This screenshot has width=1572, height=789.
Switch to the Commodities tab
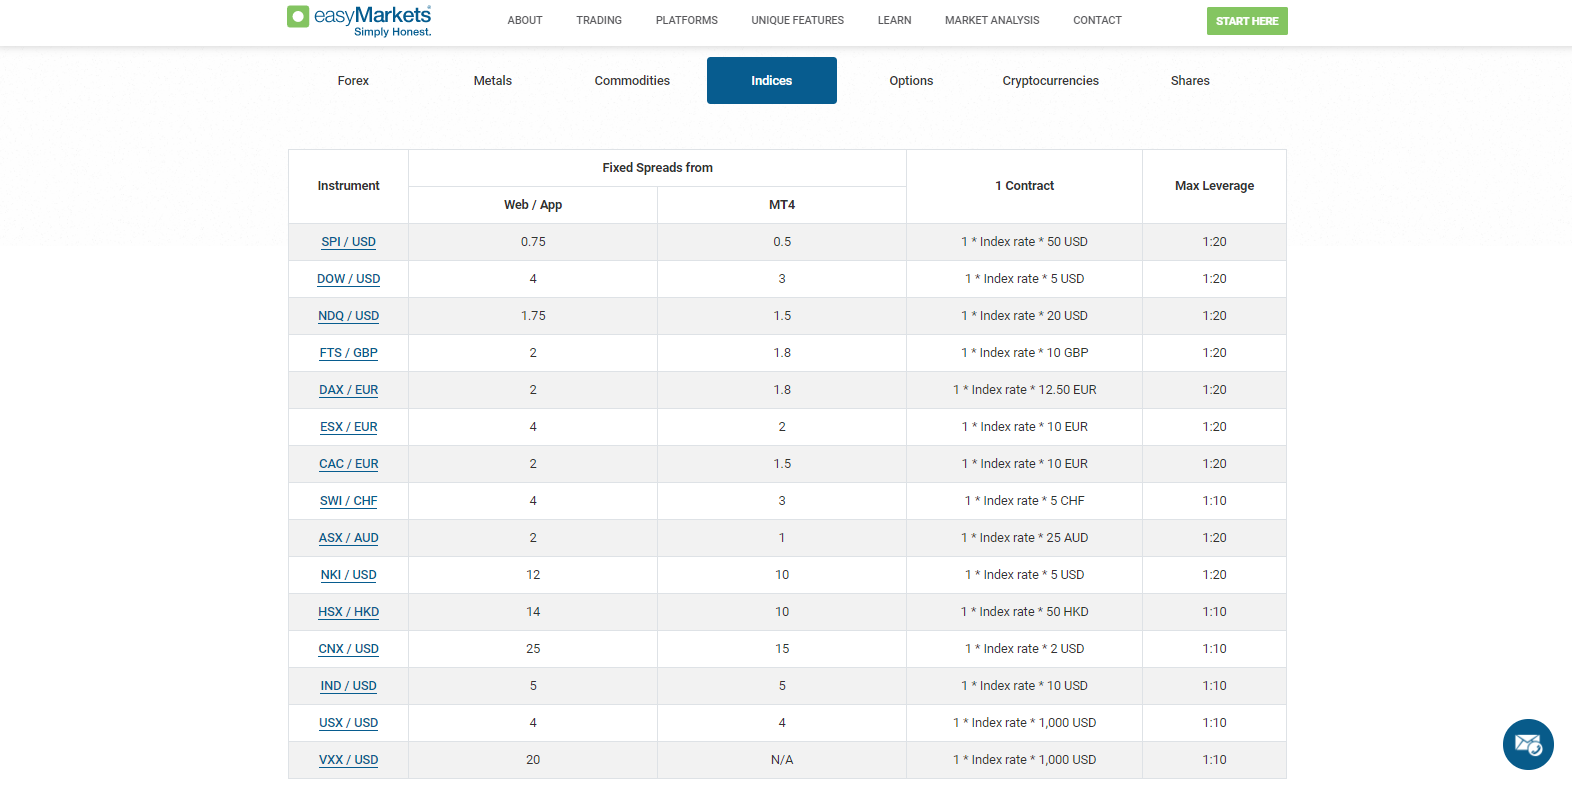(x=632, y=80)
